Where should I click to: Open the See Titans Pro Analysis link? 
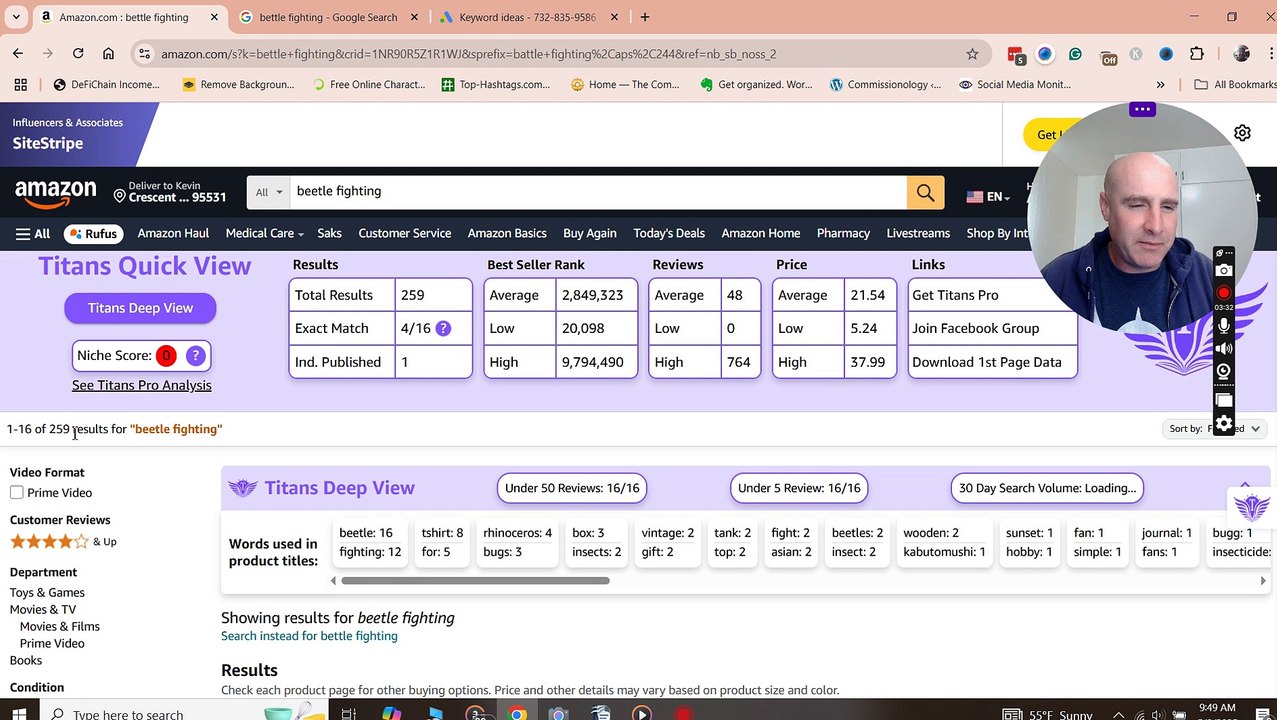(x=141, y=385)
